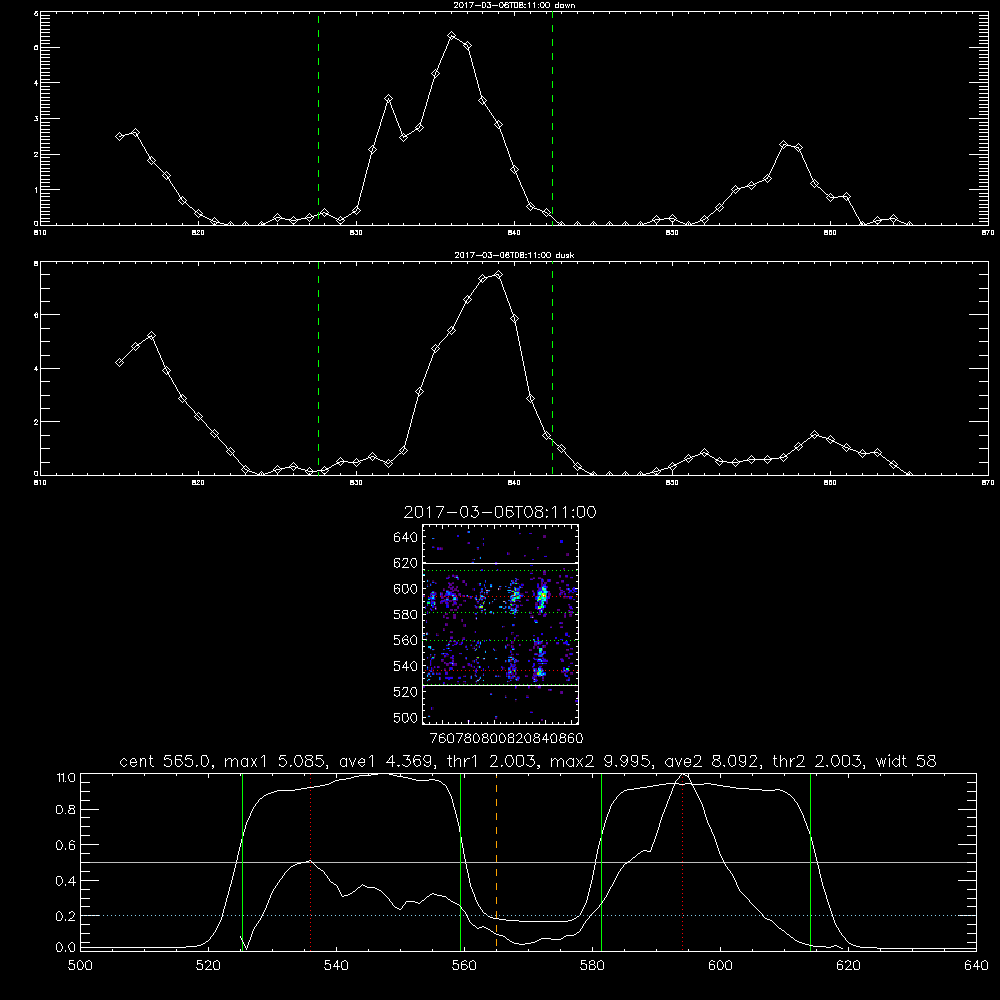This screenshot has height=1000, width=1000.
Task: Click the green solid line near 525 in bottom plot
Action: 242,861
